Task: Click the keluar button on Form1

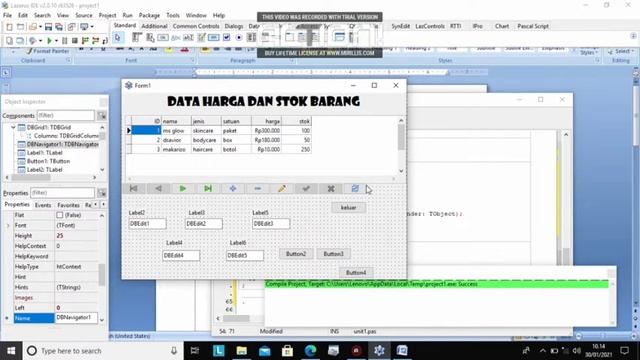Action: pos(349,207)
